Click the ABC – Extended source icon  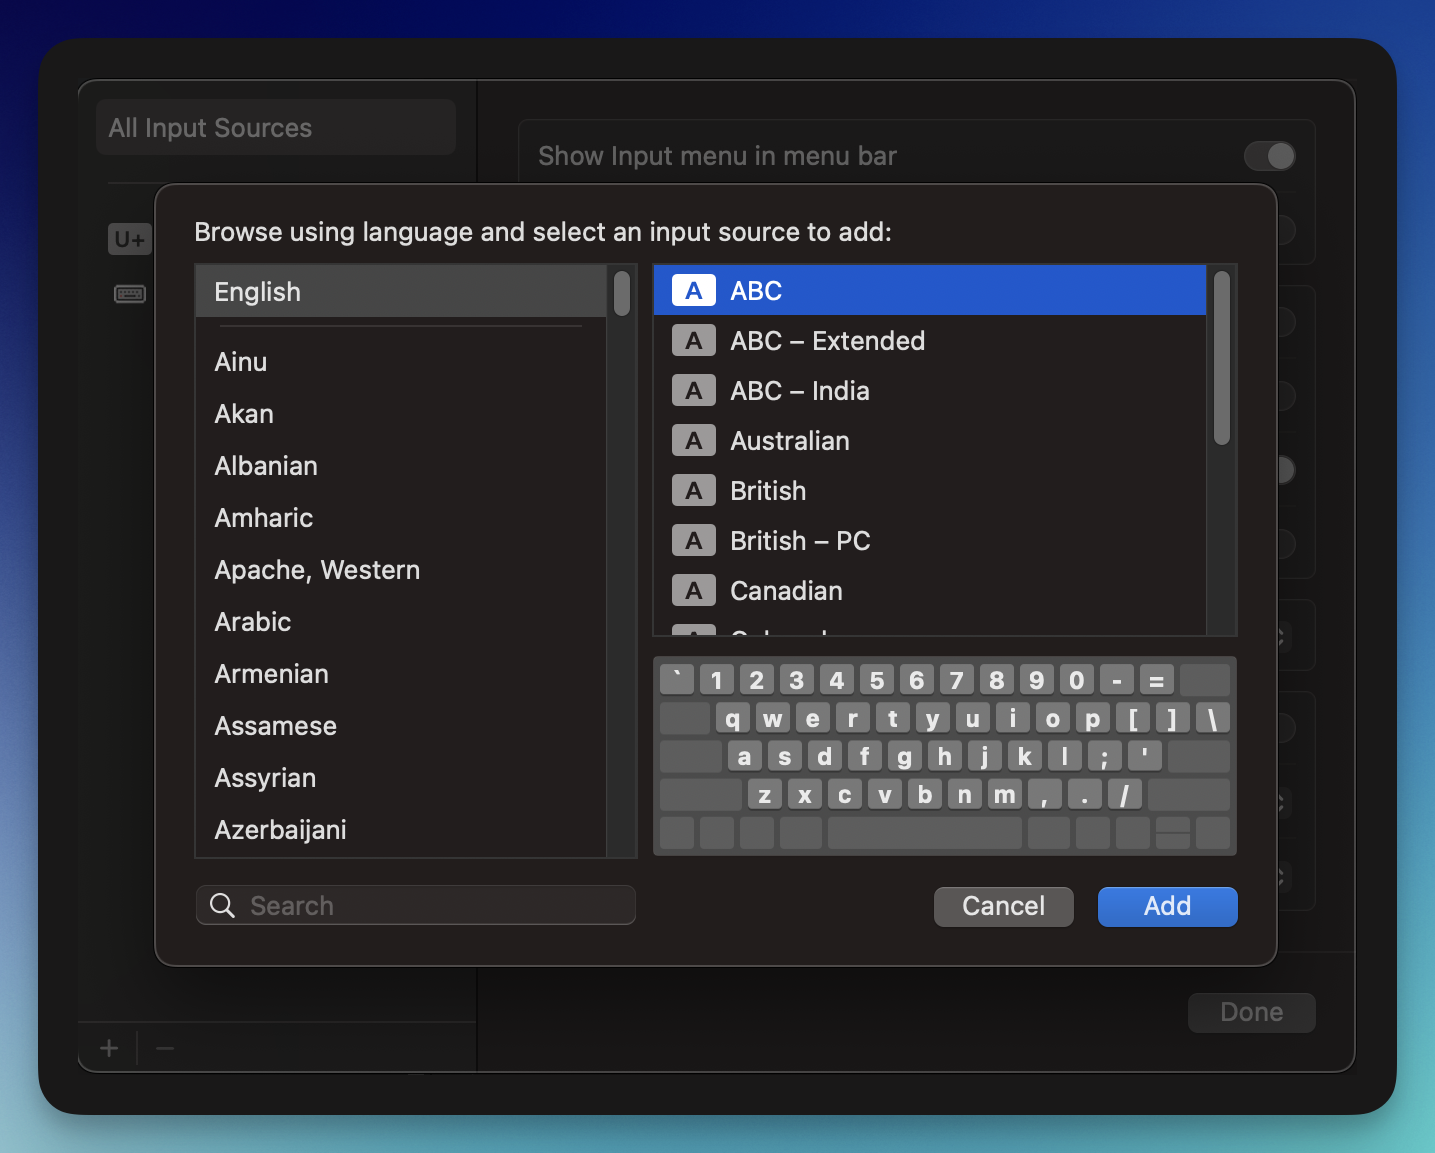[693, 340]
